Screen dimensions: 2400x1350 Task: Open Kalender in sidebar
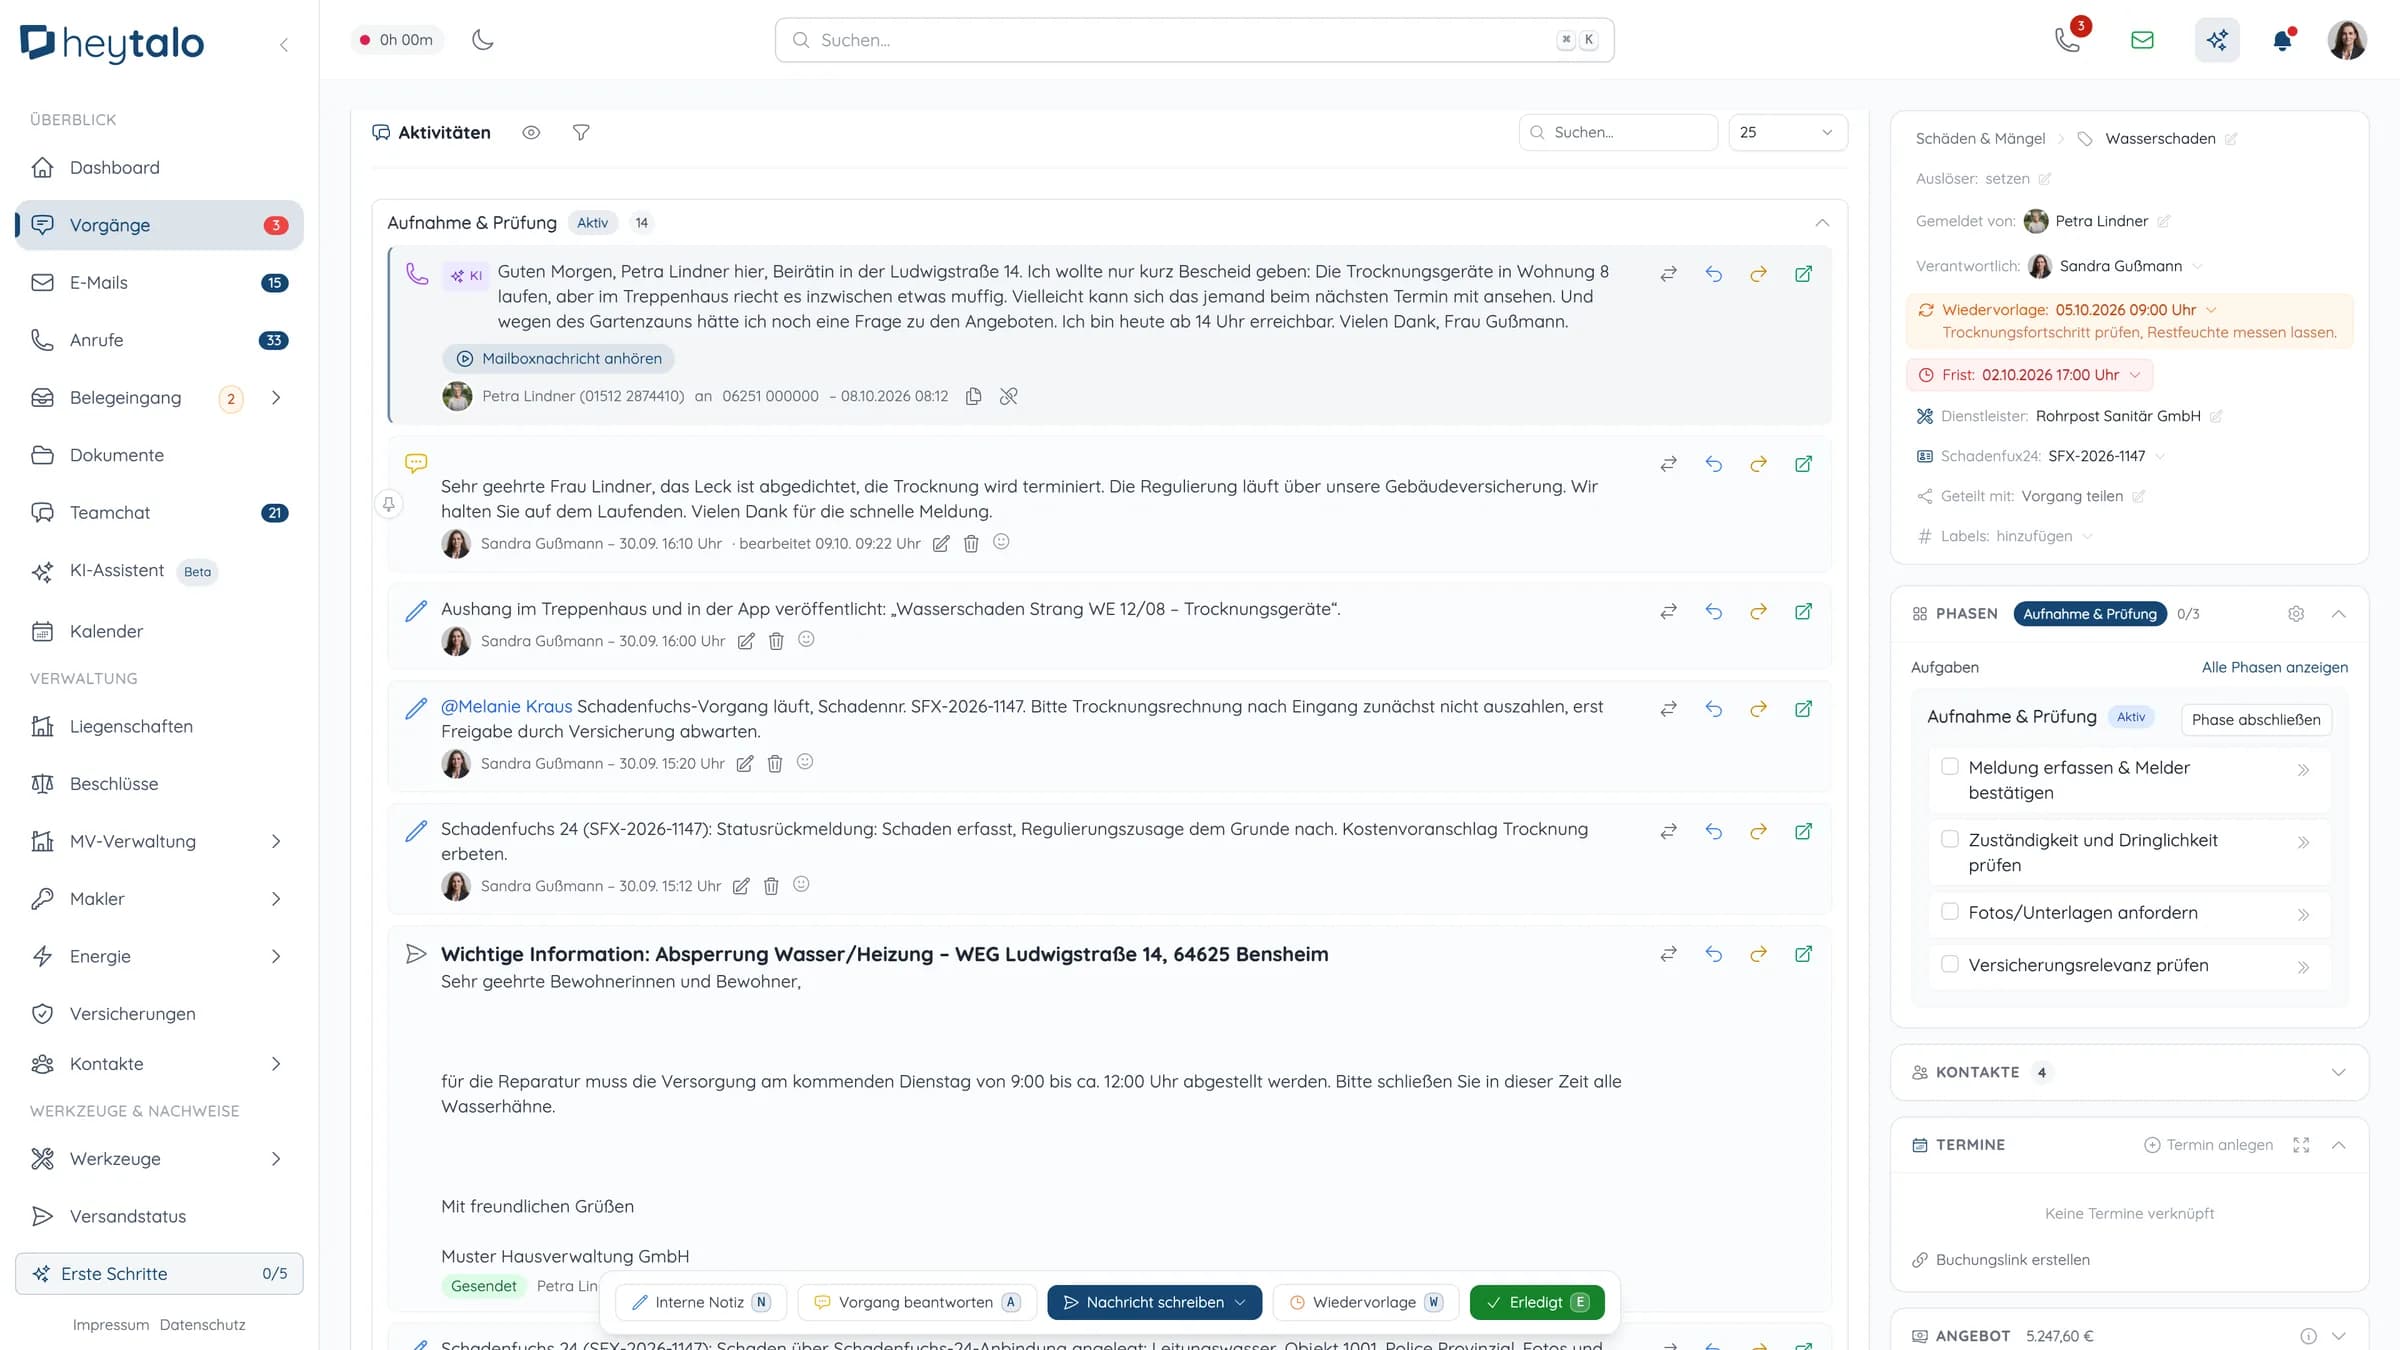coord(159,631)
